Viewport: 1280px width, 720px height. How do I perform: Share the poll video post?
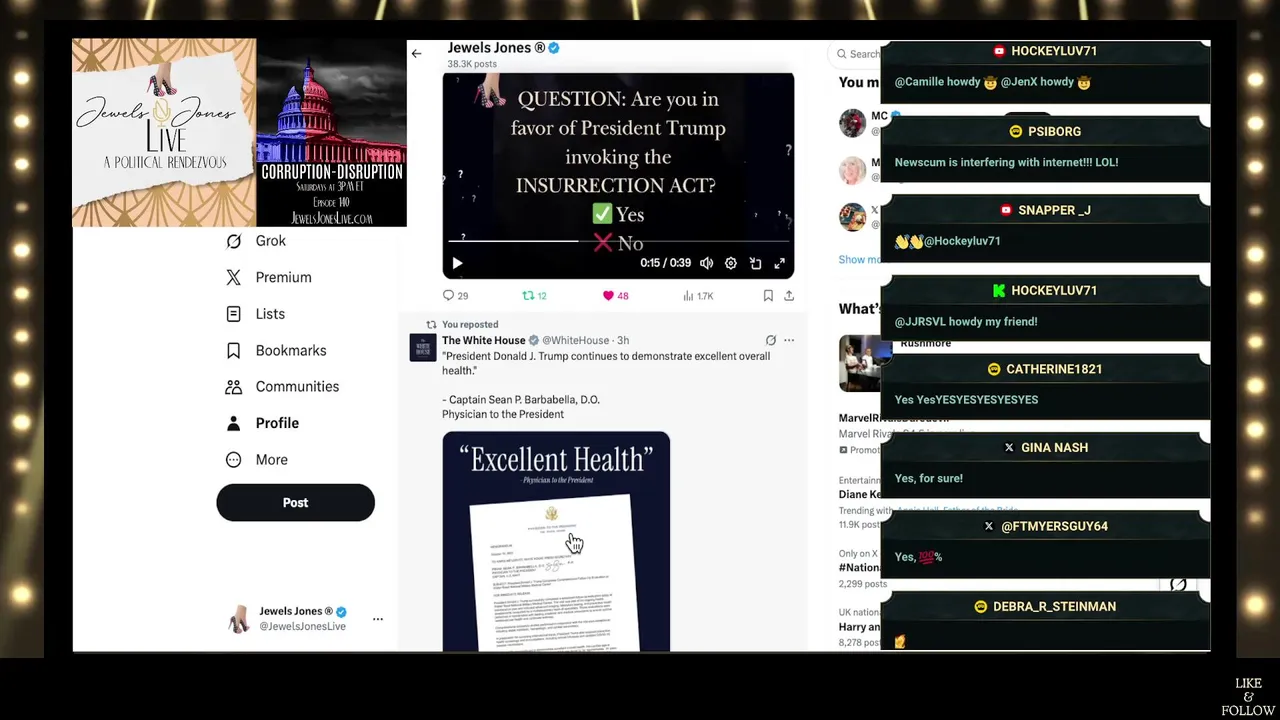(x=789, y=296)
